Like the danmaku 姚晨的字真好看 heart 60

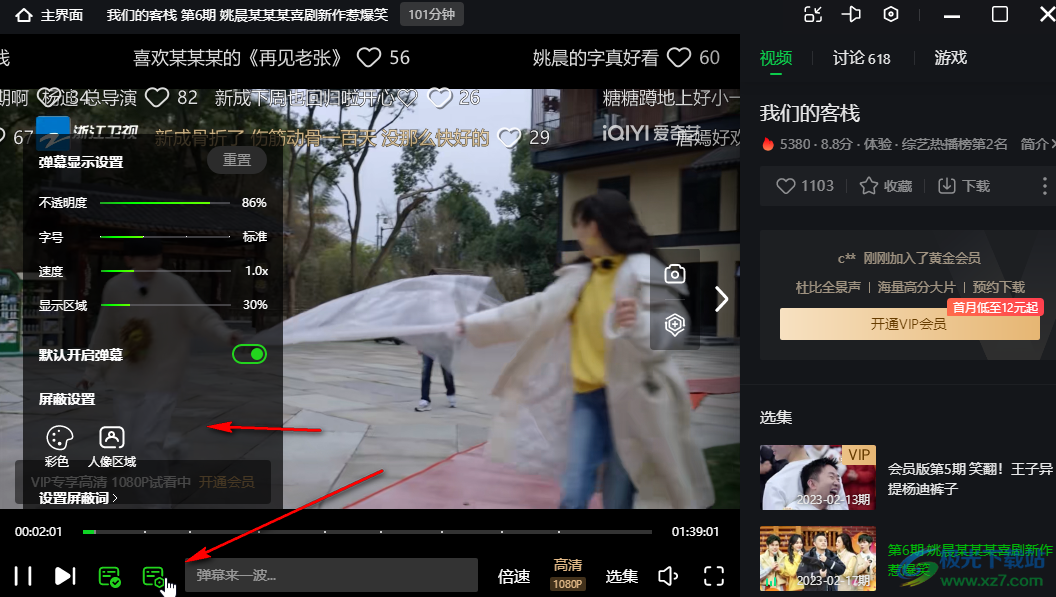[x=679, y=58]
